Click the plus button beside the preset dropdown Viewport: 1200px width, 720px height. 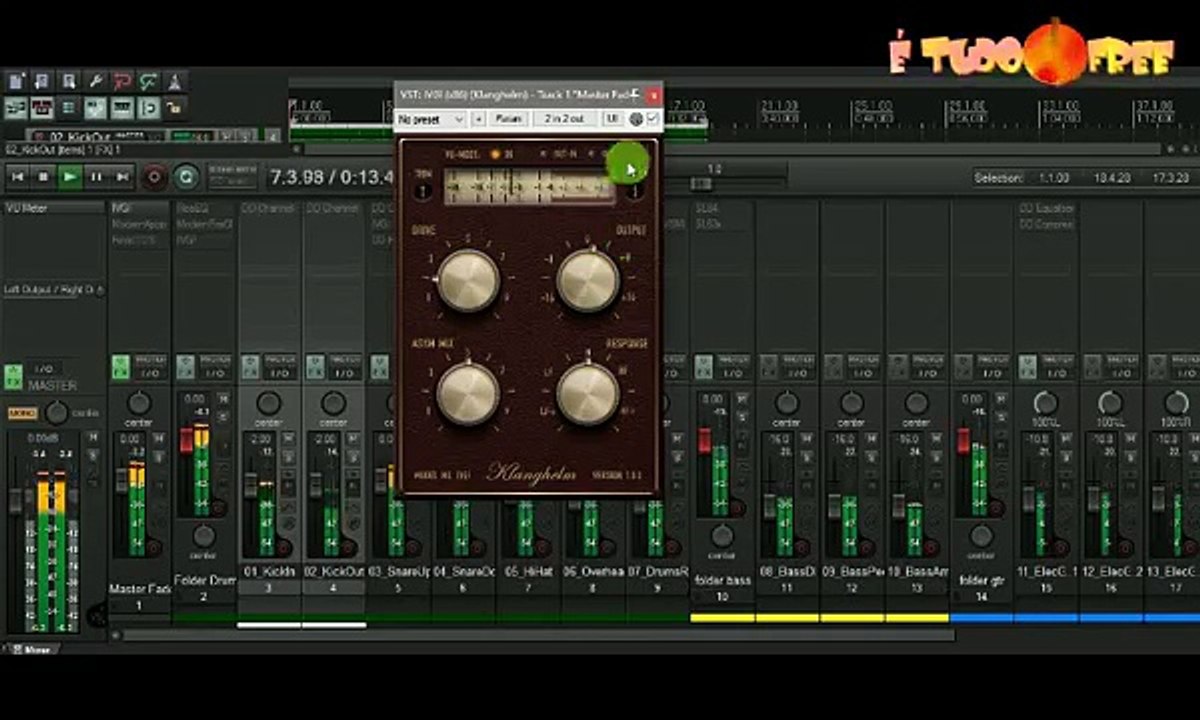(x=479, y=119)
